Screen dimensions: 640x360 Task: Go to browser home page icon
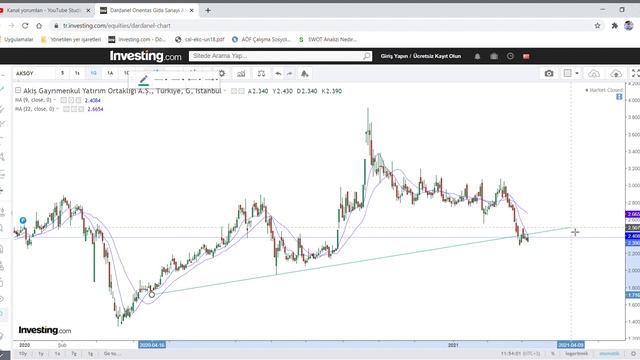39,25
